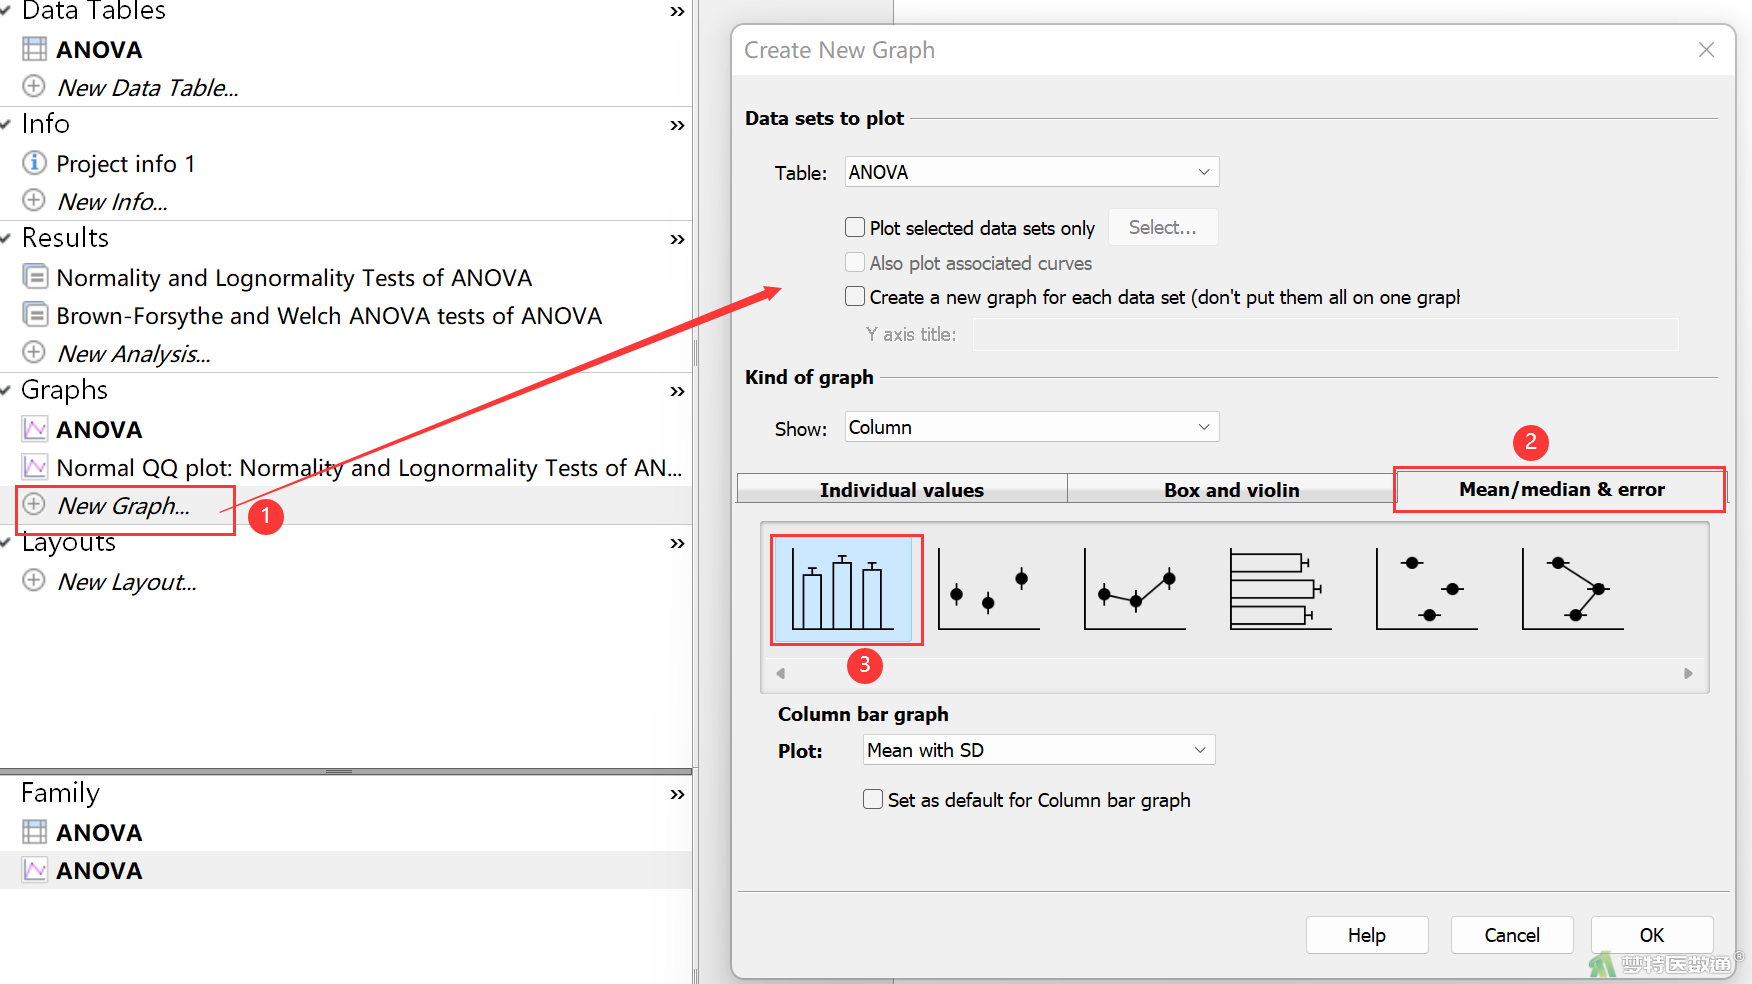
Task: Open New Analysis... in navigator
Action: 134,353
